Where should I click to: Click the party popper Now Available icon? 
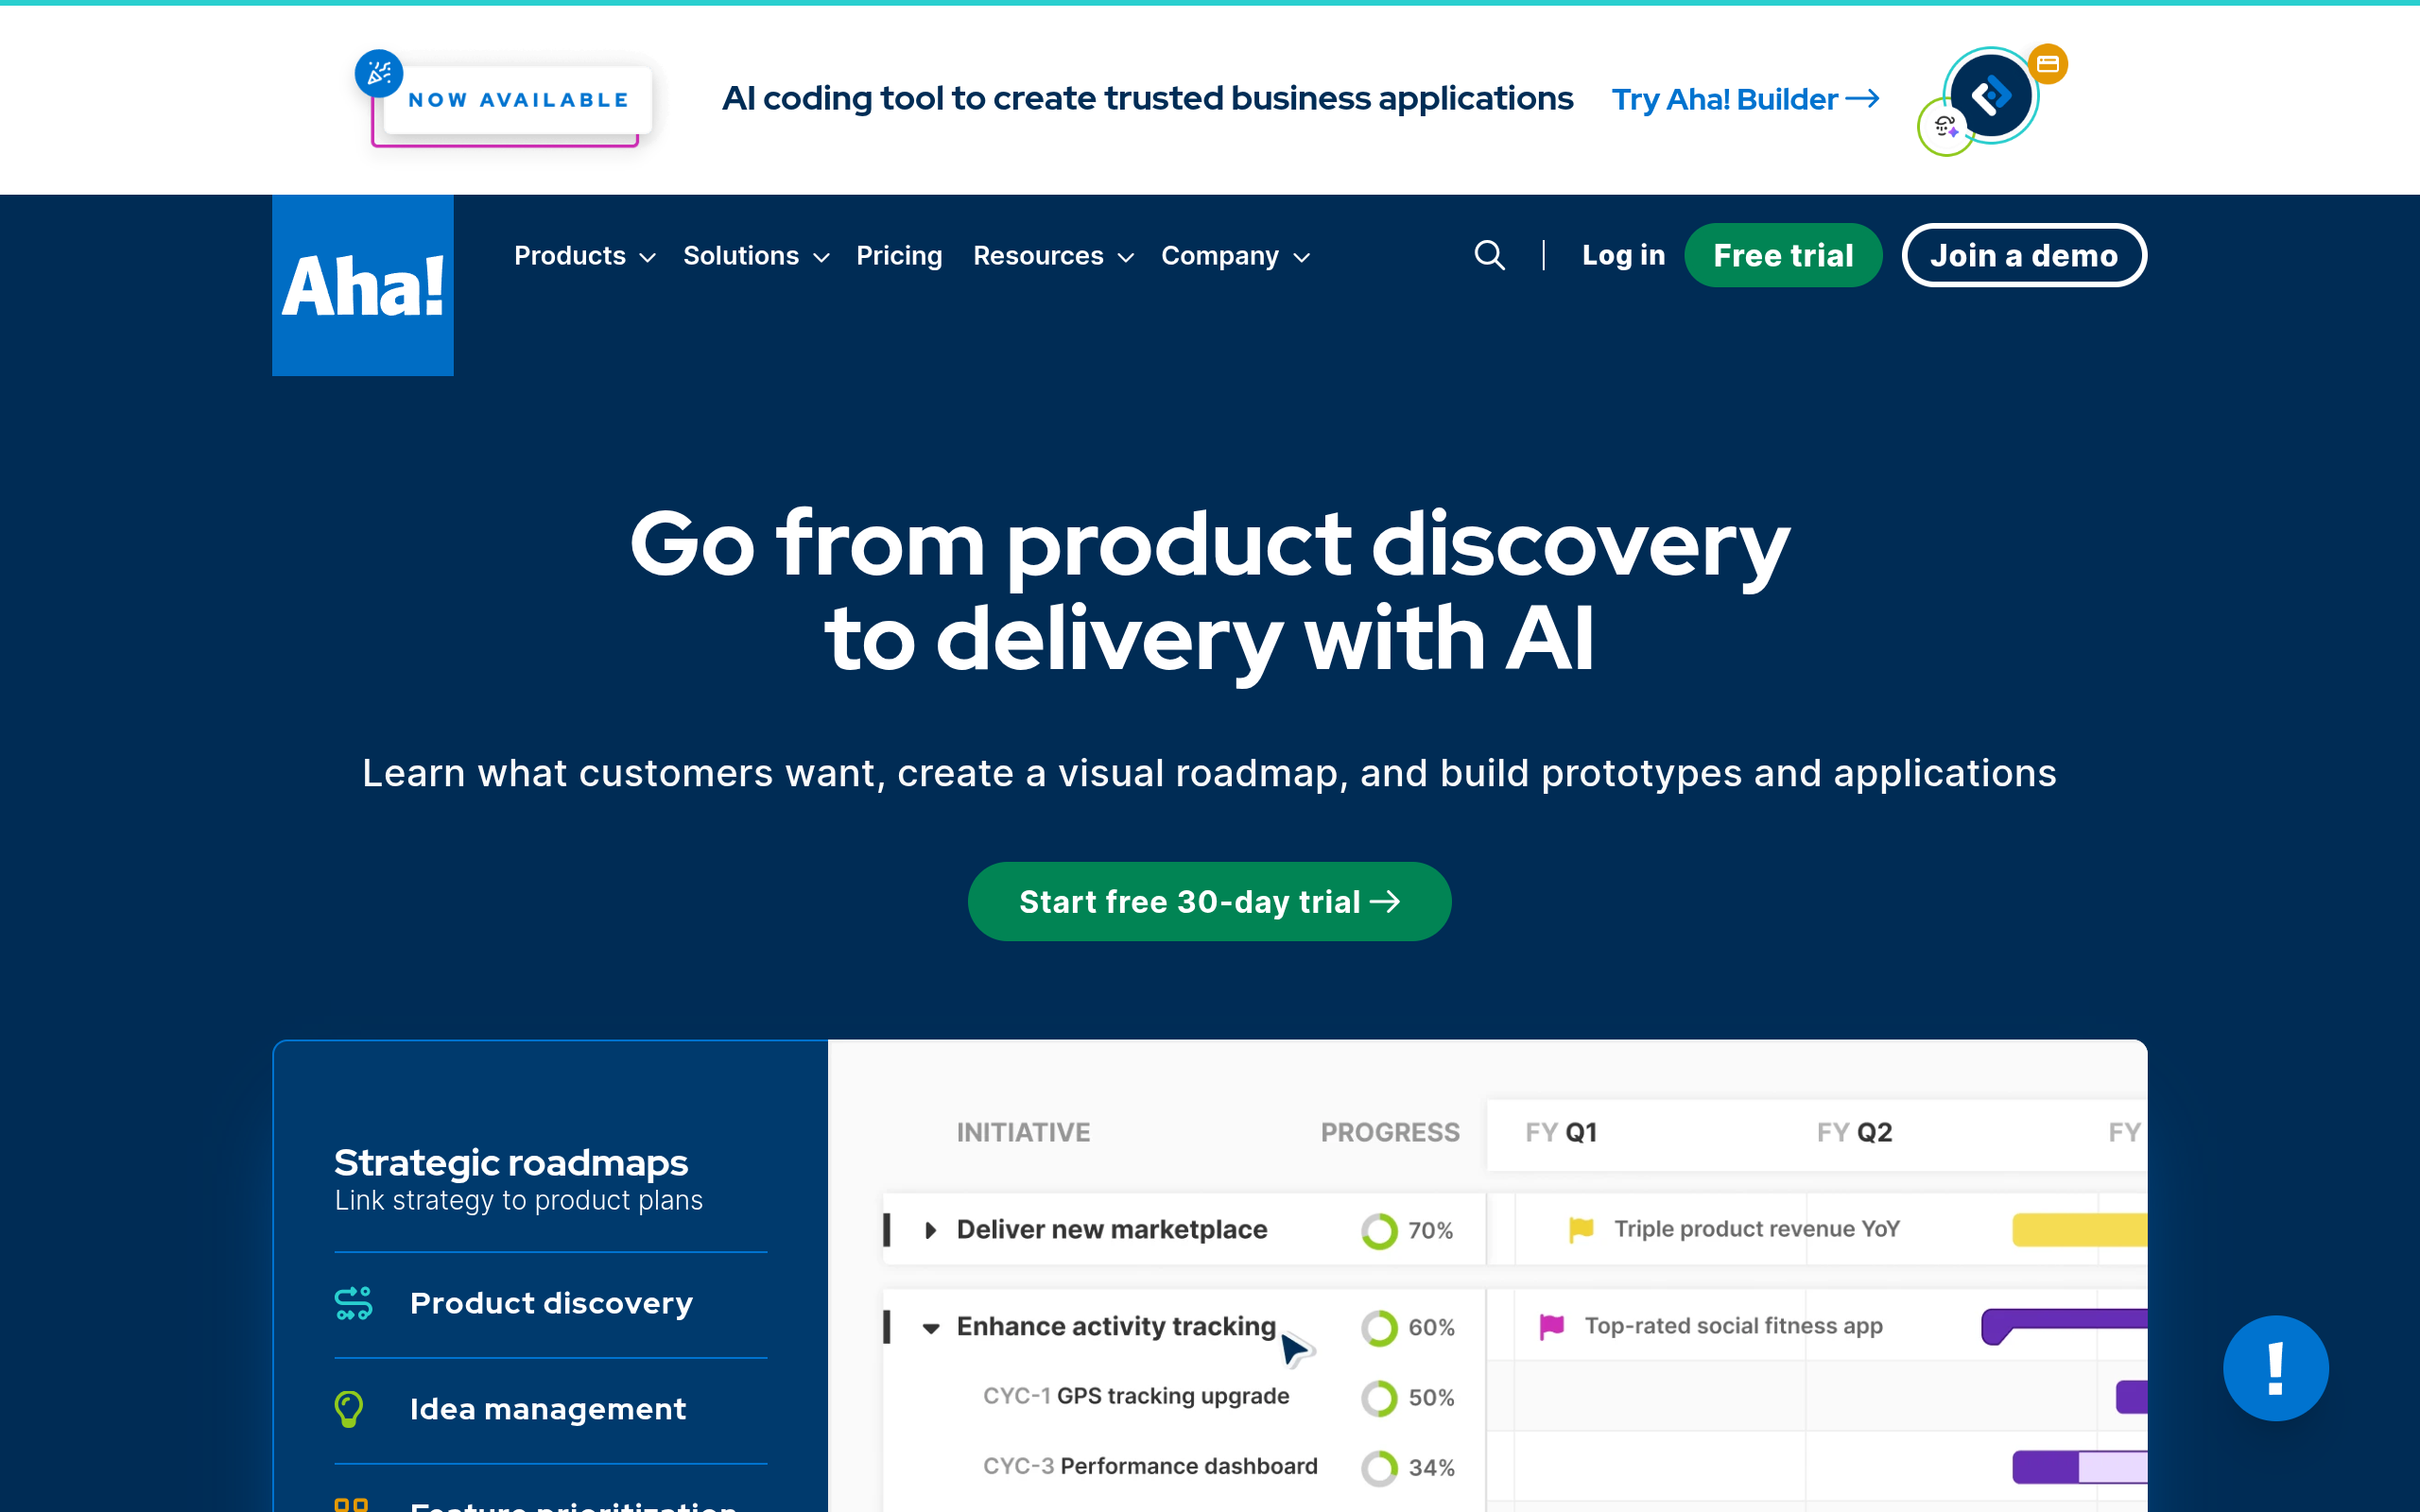(379, 73)
